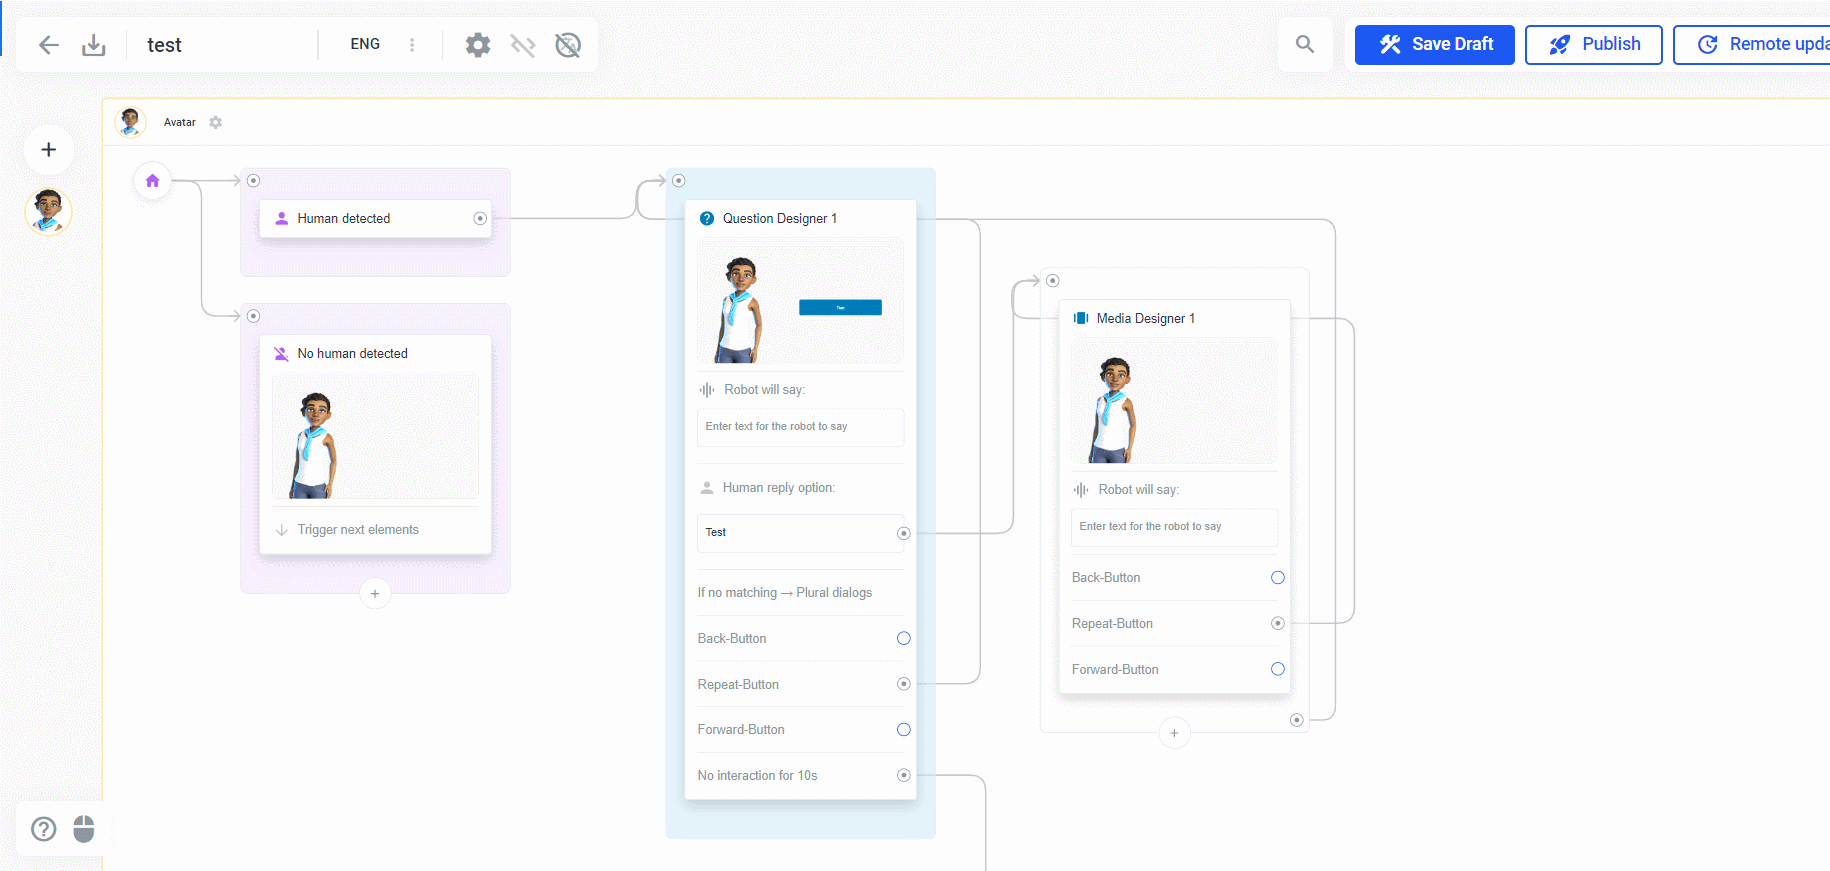Click the crossed-out circle icon in toolbar
Image resolution: width=1830 pixels, height=871 pixels.
click(568, 45)
